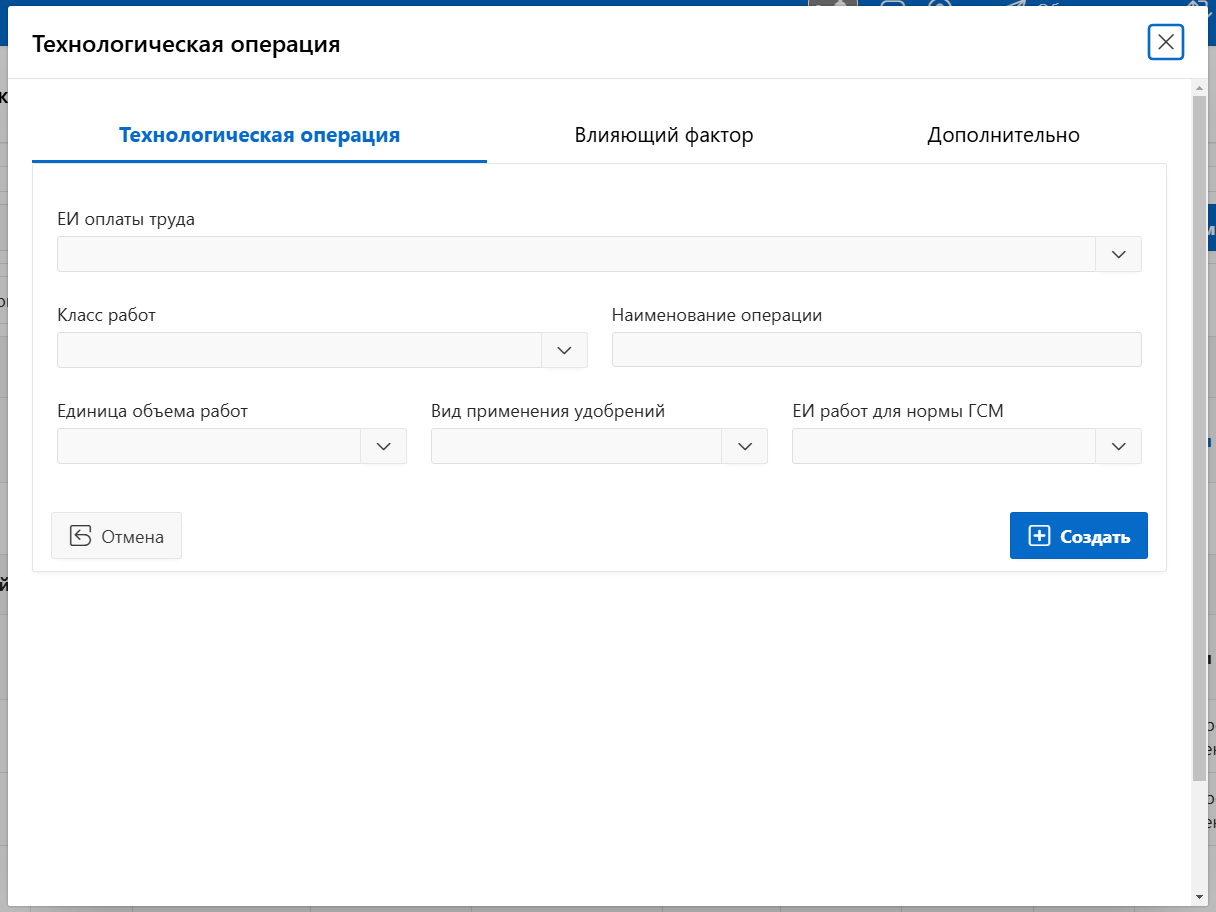Viewport: 1216px width, 912px height.
Task: Open the ЕИ оплаты труда select field
Action: coord(576,254)
